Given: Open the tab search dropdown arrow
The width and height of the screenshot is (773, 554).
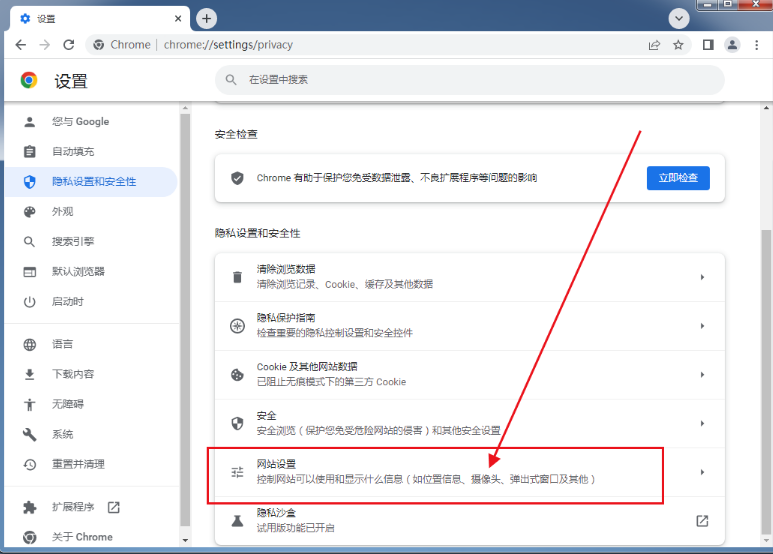Looking at the screenshot, I should [679, 19].
